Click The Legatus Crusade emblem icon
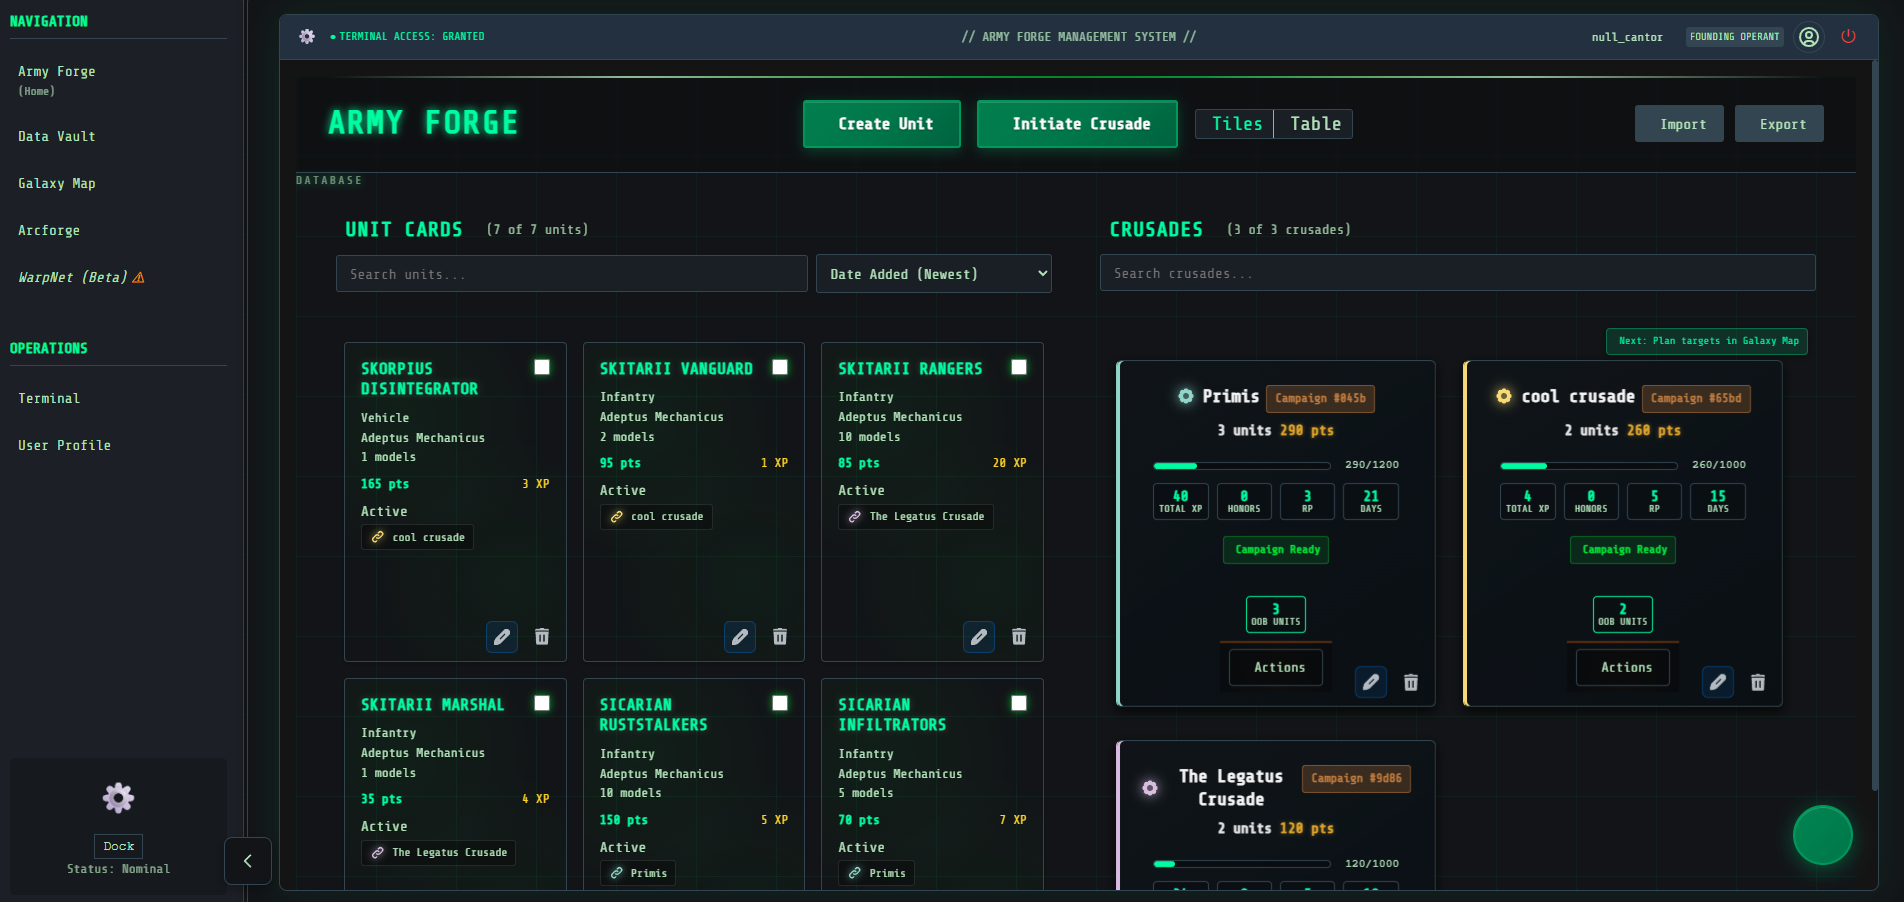This screenshot has height=902, width=1904. pyautogui.click(x=1150, y=788)
